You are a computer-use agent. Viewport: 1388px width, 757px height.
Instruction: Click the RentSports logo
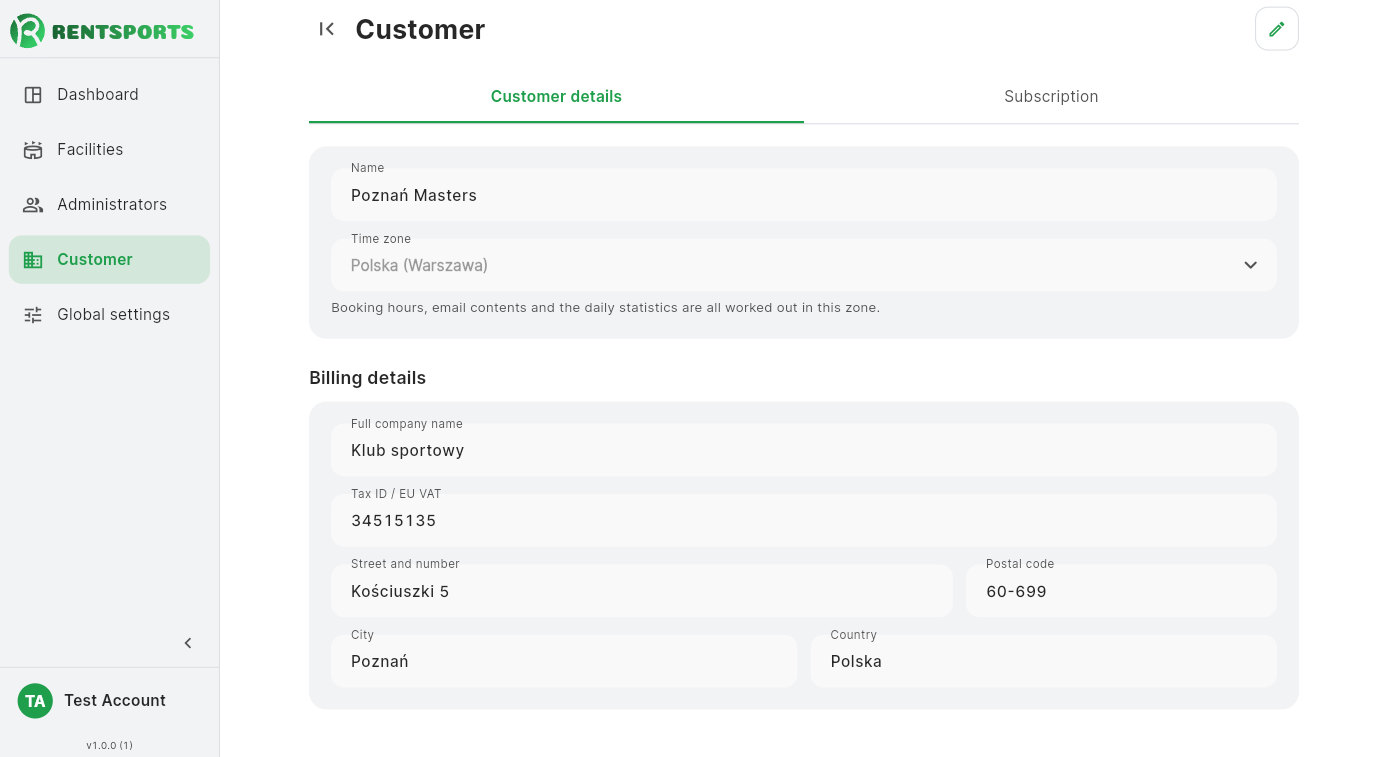point(102,31)
